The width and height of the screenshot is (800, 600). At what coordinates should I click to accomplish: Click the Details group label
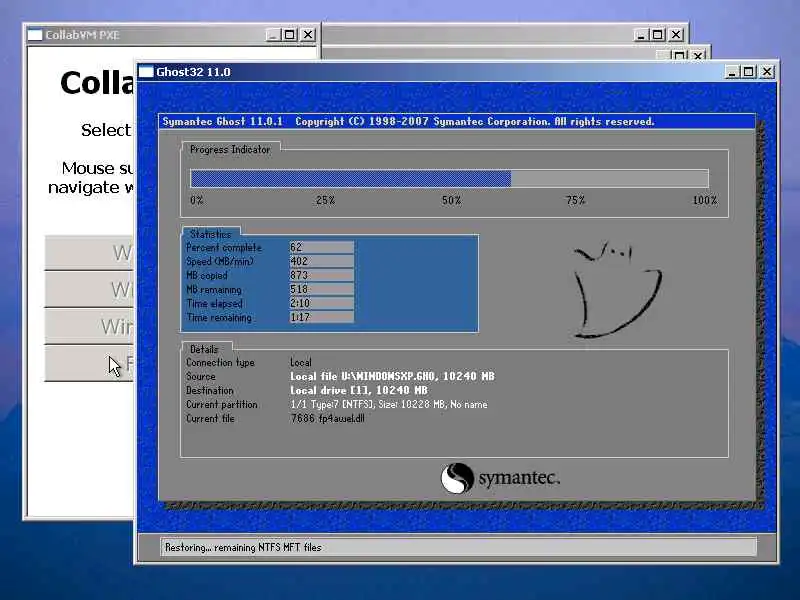pyautogui.click(x=204, y=349)
